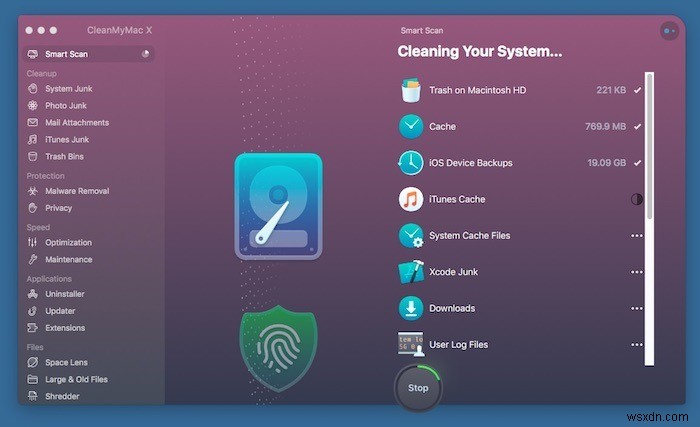The width and height of the screenshot is (700, 427).
Task: Select the Cleaning Your System heading
Action: coord(479,51)
